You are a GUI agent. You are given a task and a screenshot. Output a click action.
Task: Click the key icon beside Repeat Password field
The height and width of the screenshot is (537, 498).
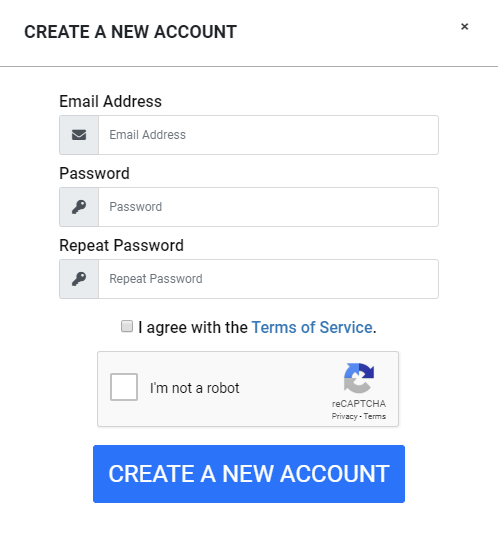point(79,279)
